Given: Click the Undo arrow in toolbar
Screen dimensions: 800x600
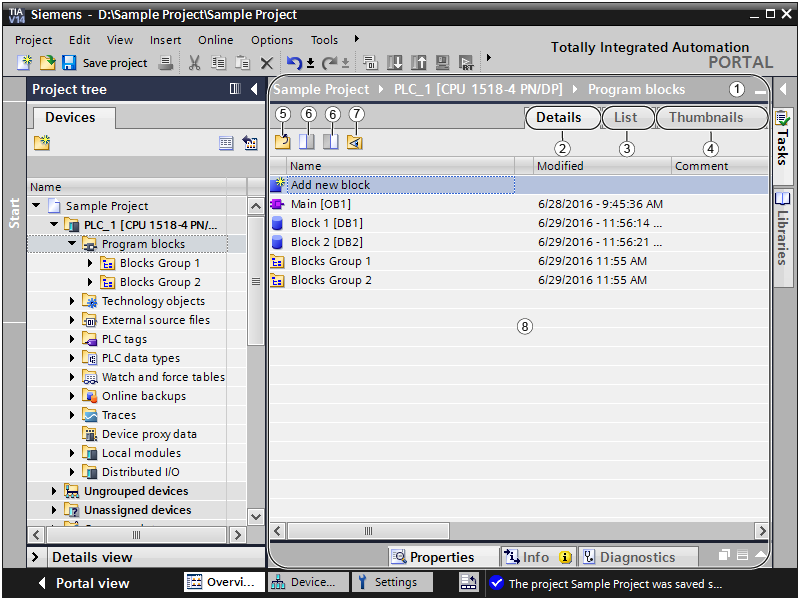Looking at the screenshot, I should (x=294, y=63).
